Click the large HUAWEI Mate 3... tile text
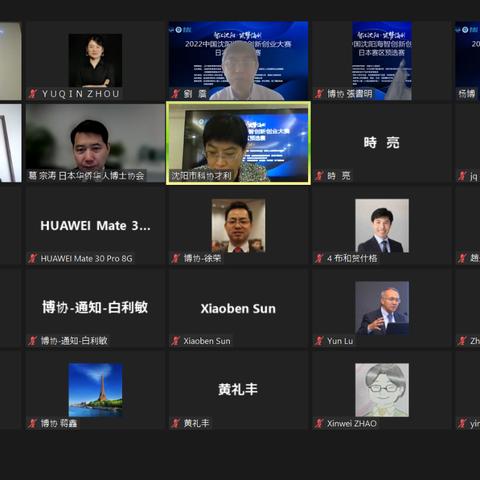Viewport: 480px width, 480px height. pos(95,226)
